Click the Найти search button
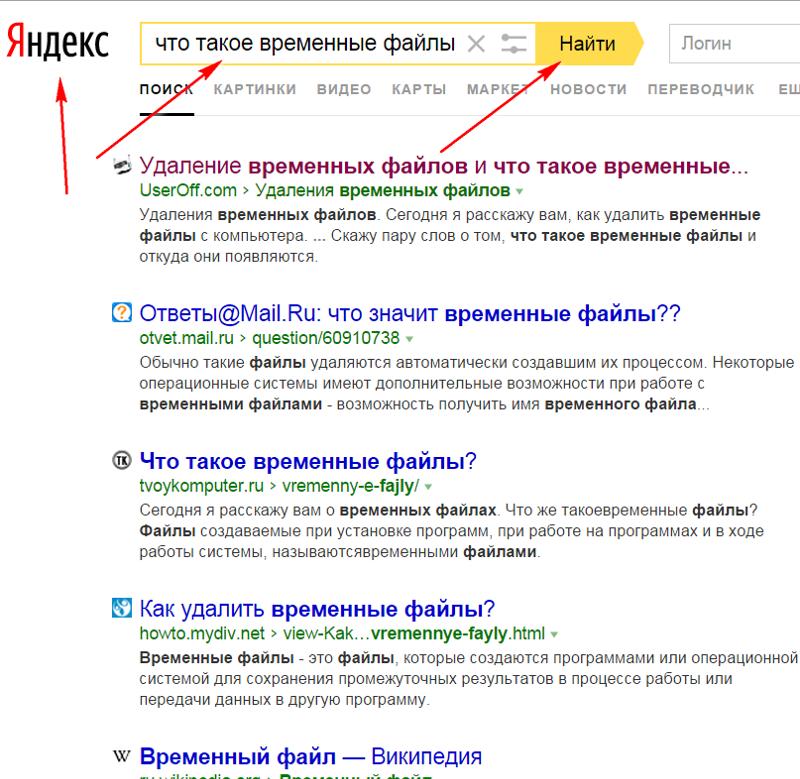Image resolution: width=800 pixels, height=779 pixels. pos(588,43)
